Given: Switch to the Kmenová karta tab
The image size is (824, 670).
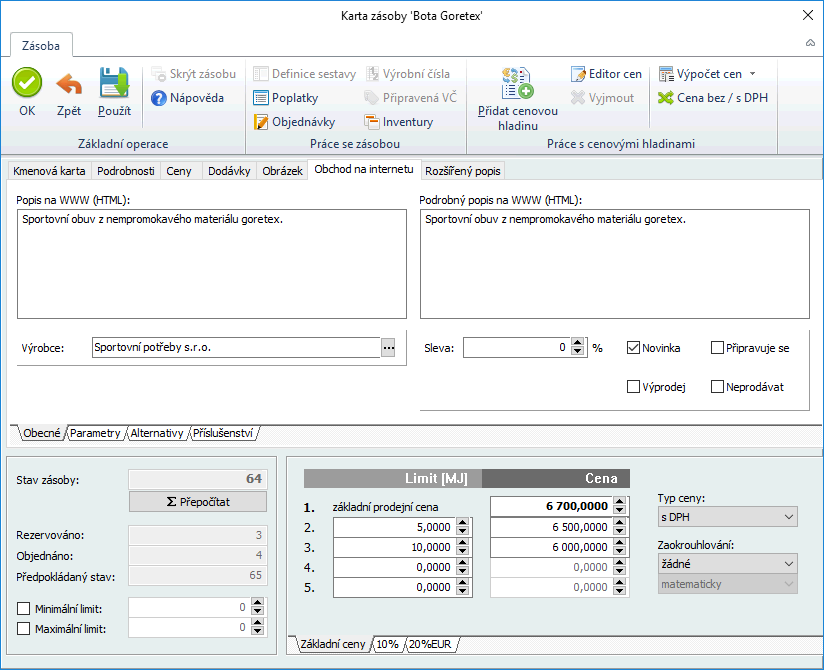Looking at the screenshot, I should (x=49, y=171).
